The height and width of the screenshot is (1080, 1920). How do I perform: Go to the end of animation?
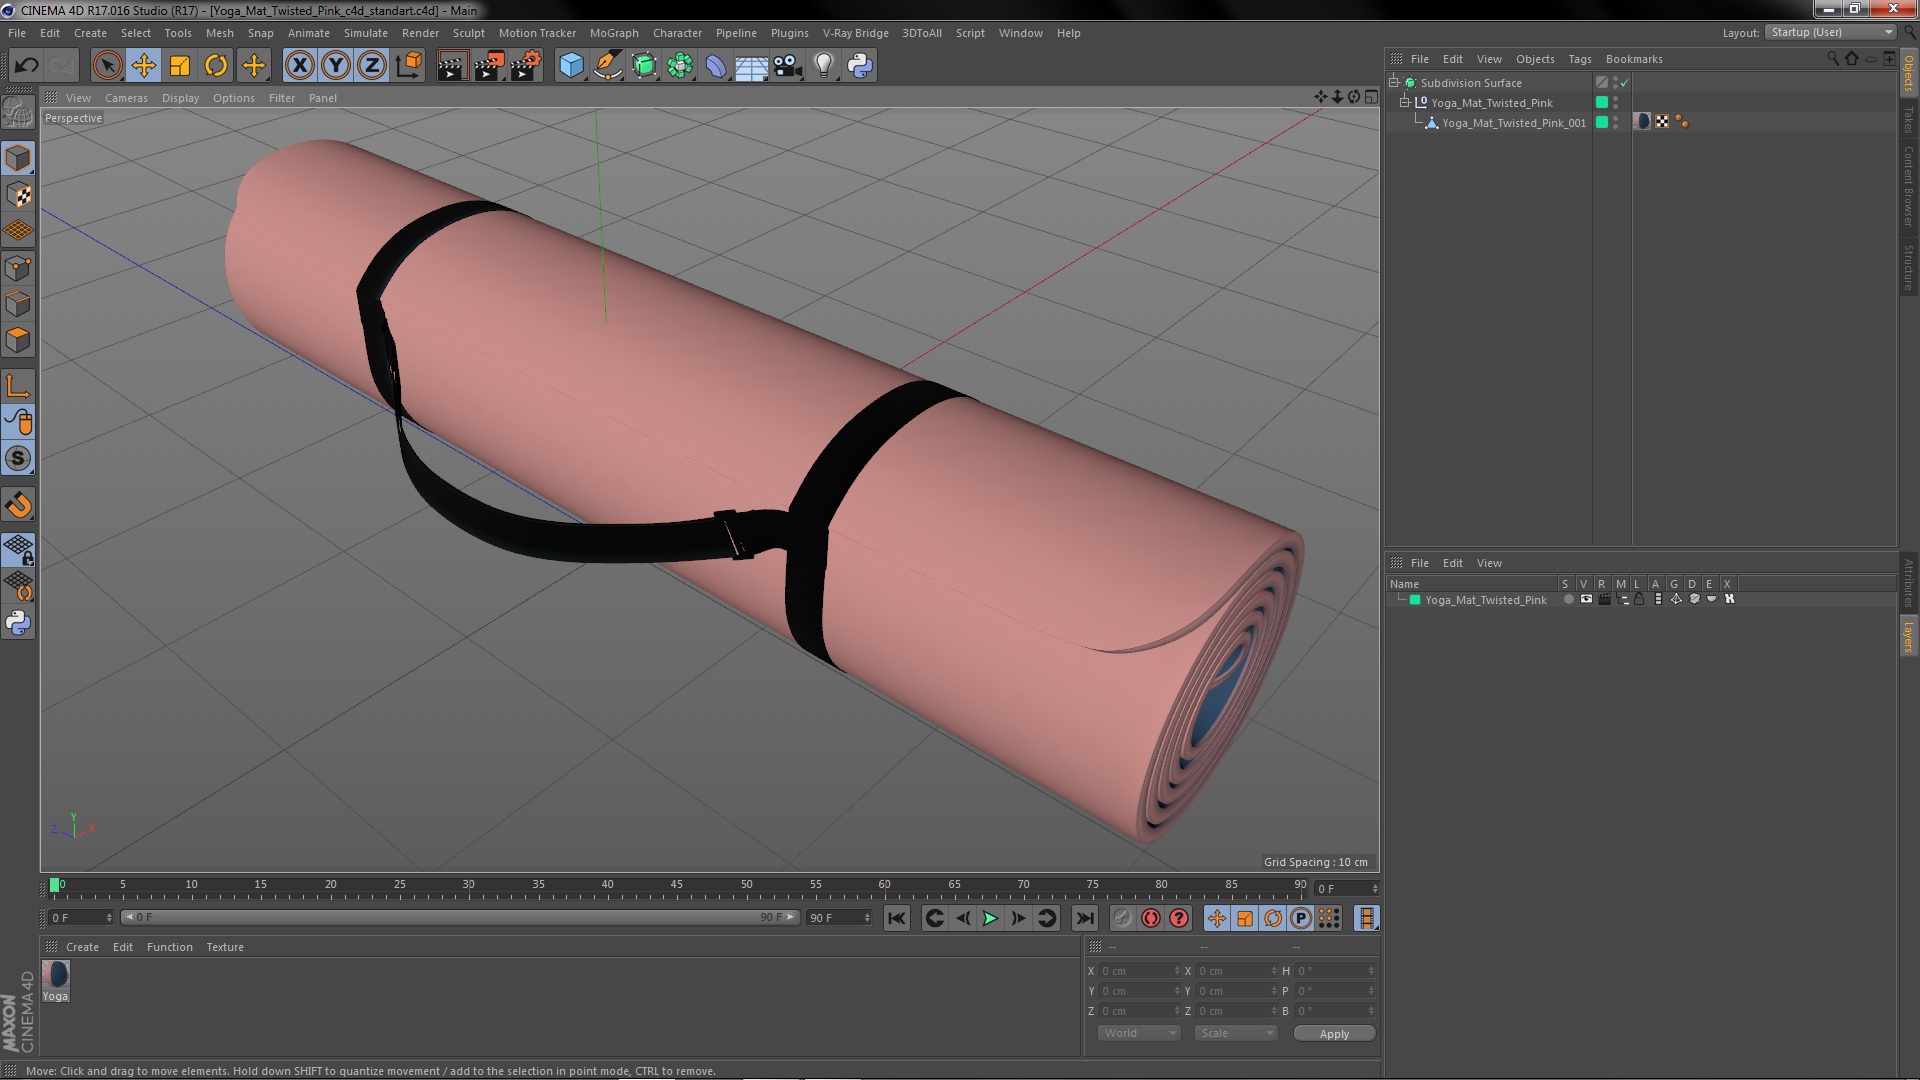(1084, 918)
